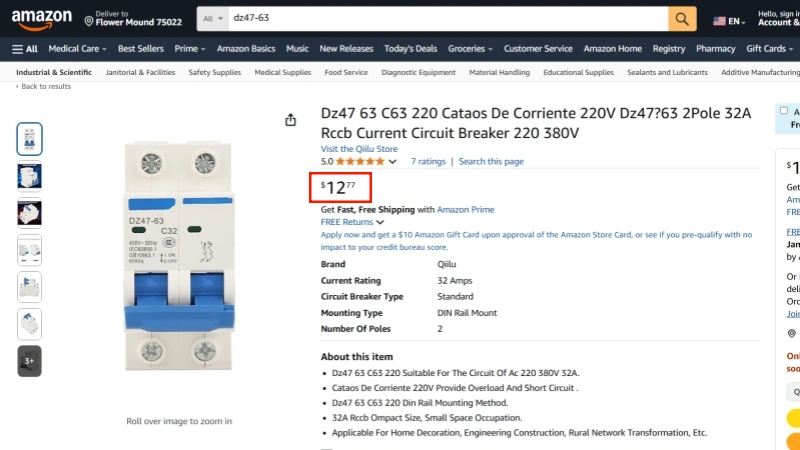Open the search category All dropdown

click(212, 19)
